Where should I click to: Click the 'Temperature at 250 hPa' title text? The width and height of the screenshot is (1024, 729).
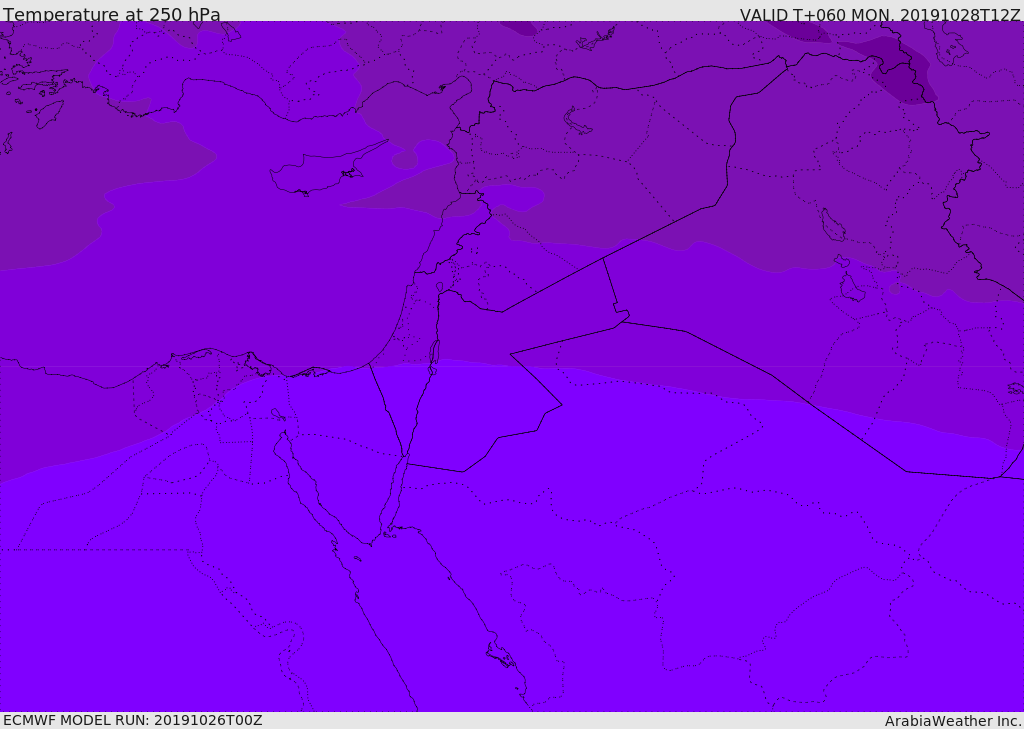point(112,14)
